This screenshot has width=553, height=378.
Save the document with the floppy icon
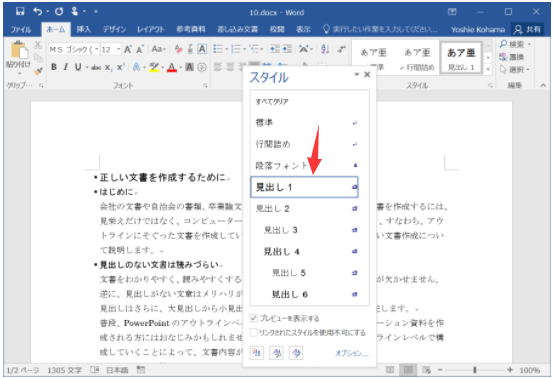pos(20,12)
